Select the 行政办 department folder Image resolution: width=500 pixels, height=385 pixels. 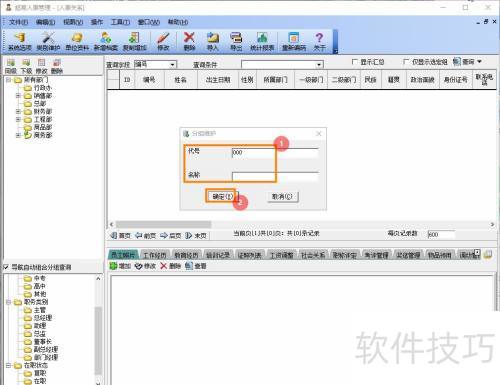point(38,88)
